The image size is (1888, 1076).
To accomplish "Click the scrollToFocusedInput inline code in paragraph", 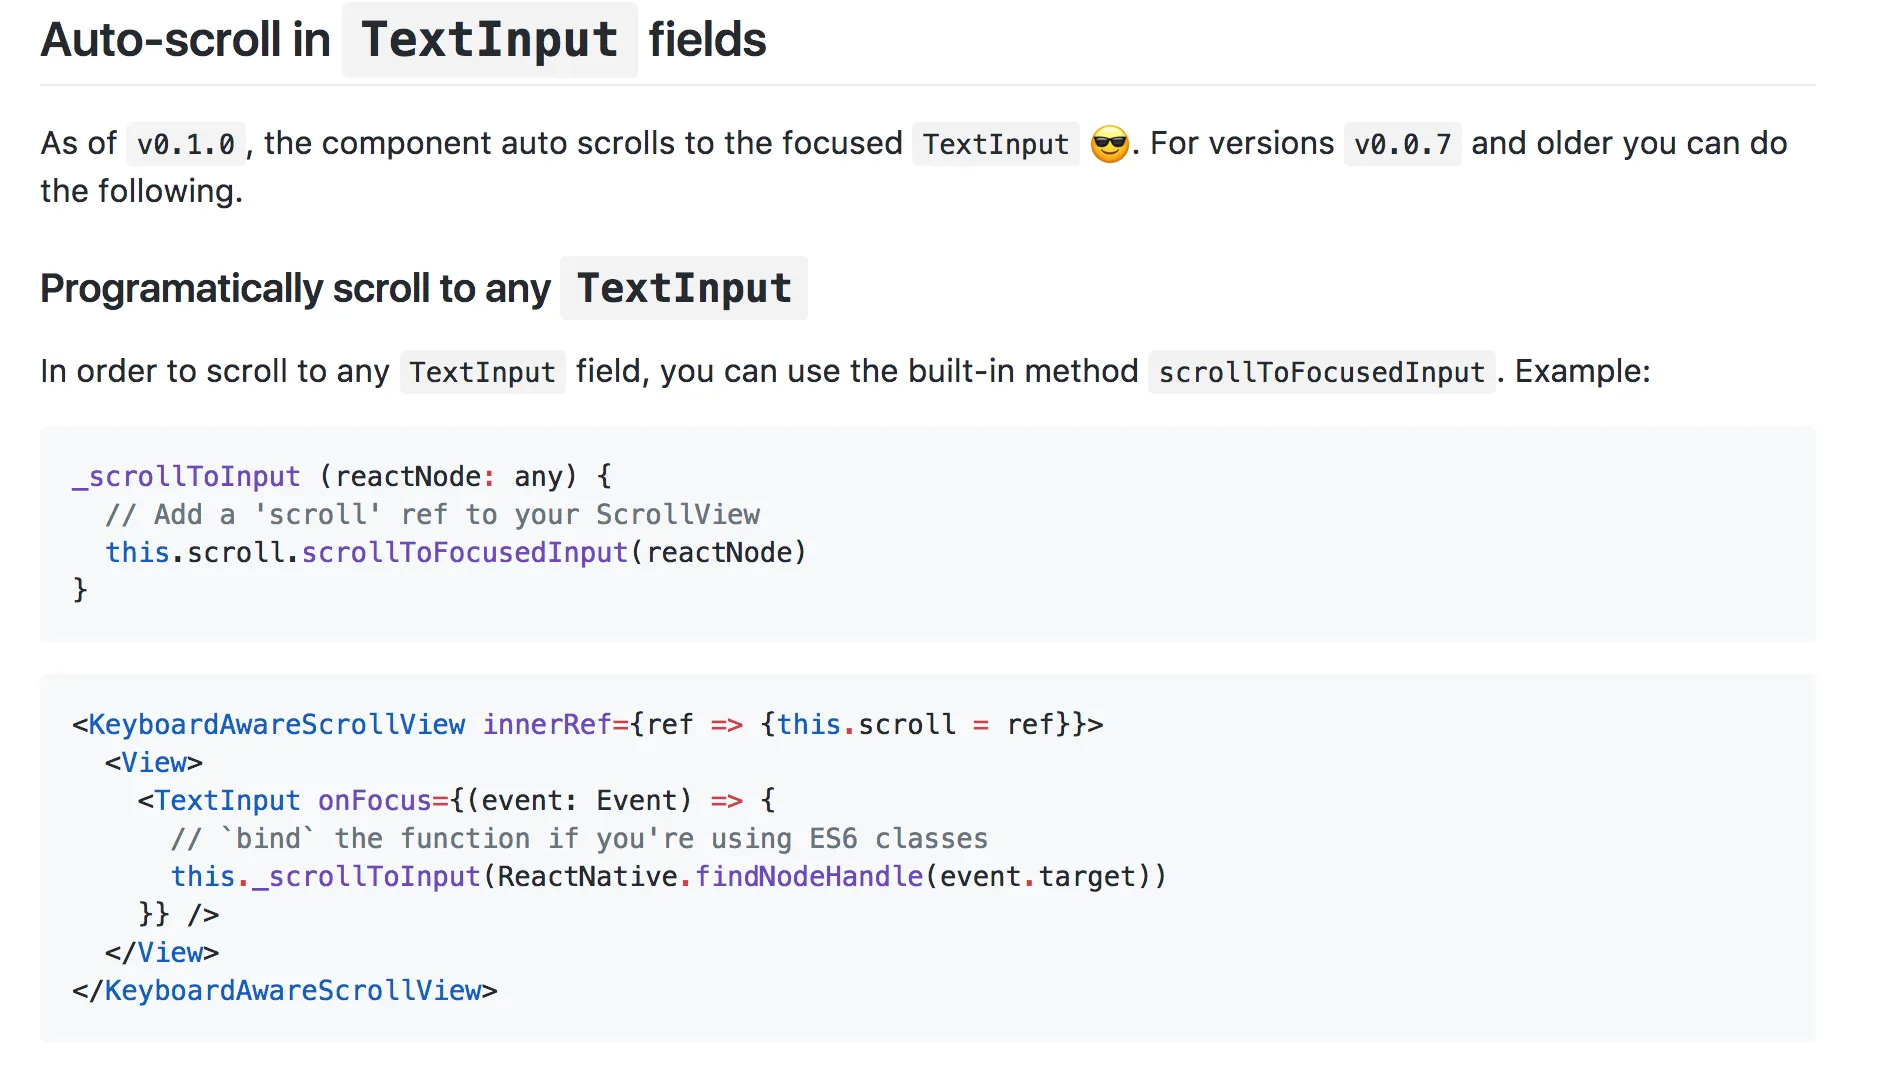I will pyautogui.click(x=1321, y=372).
